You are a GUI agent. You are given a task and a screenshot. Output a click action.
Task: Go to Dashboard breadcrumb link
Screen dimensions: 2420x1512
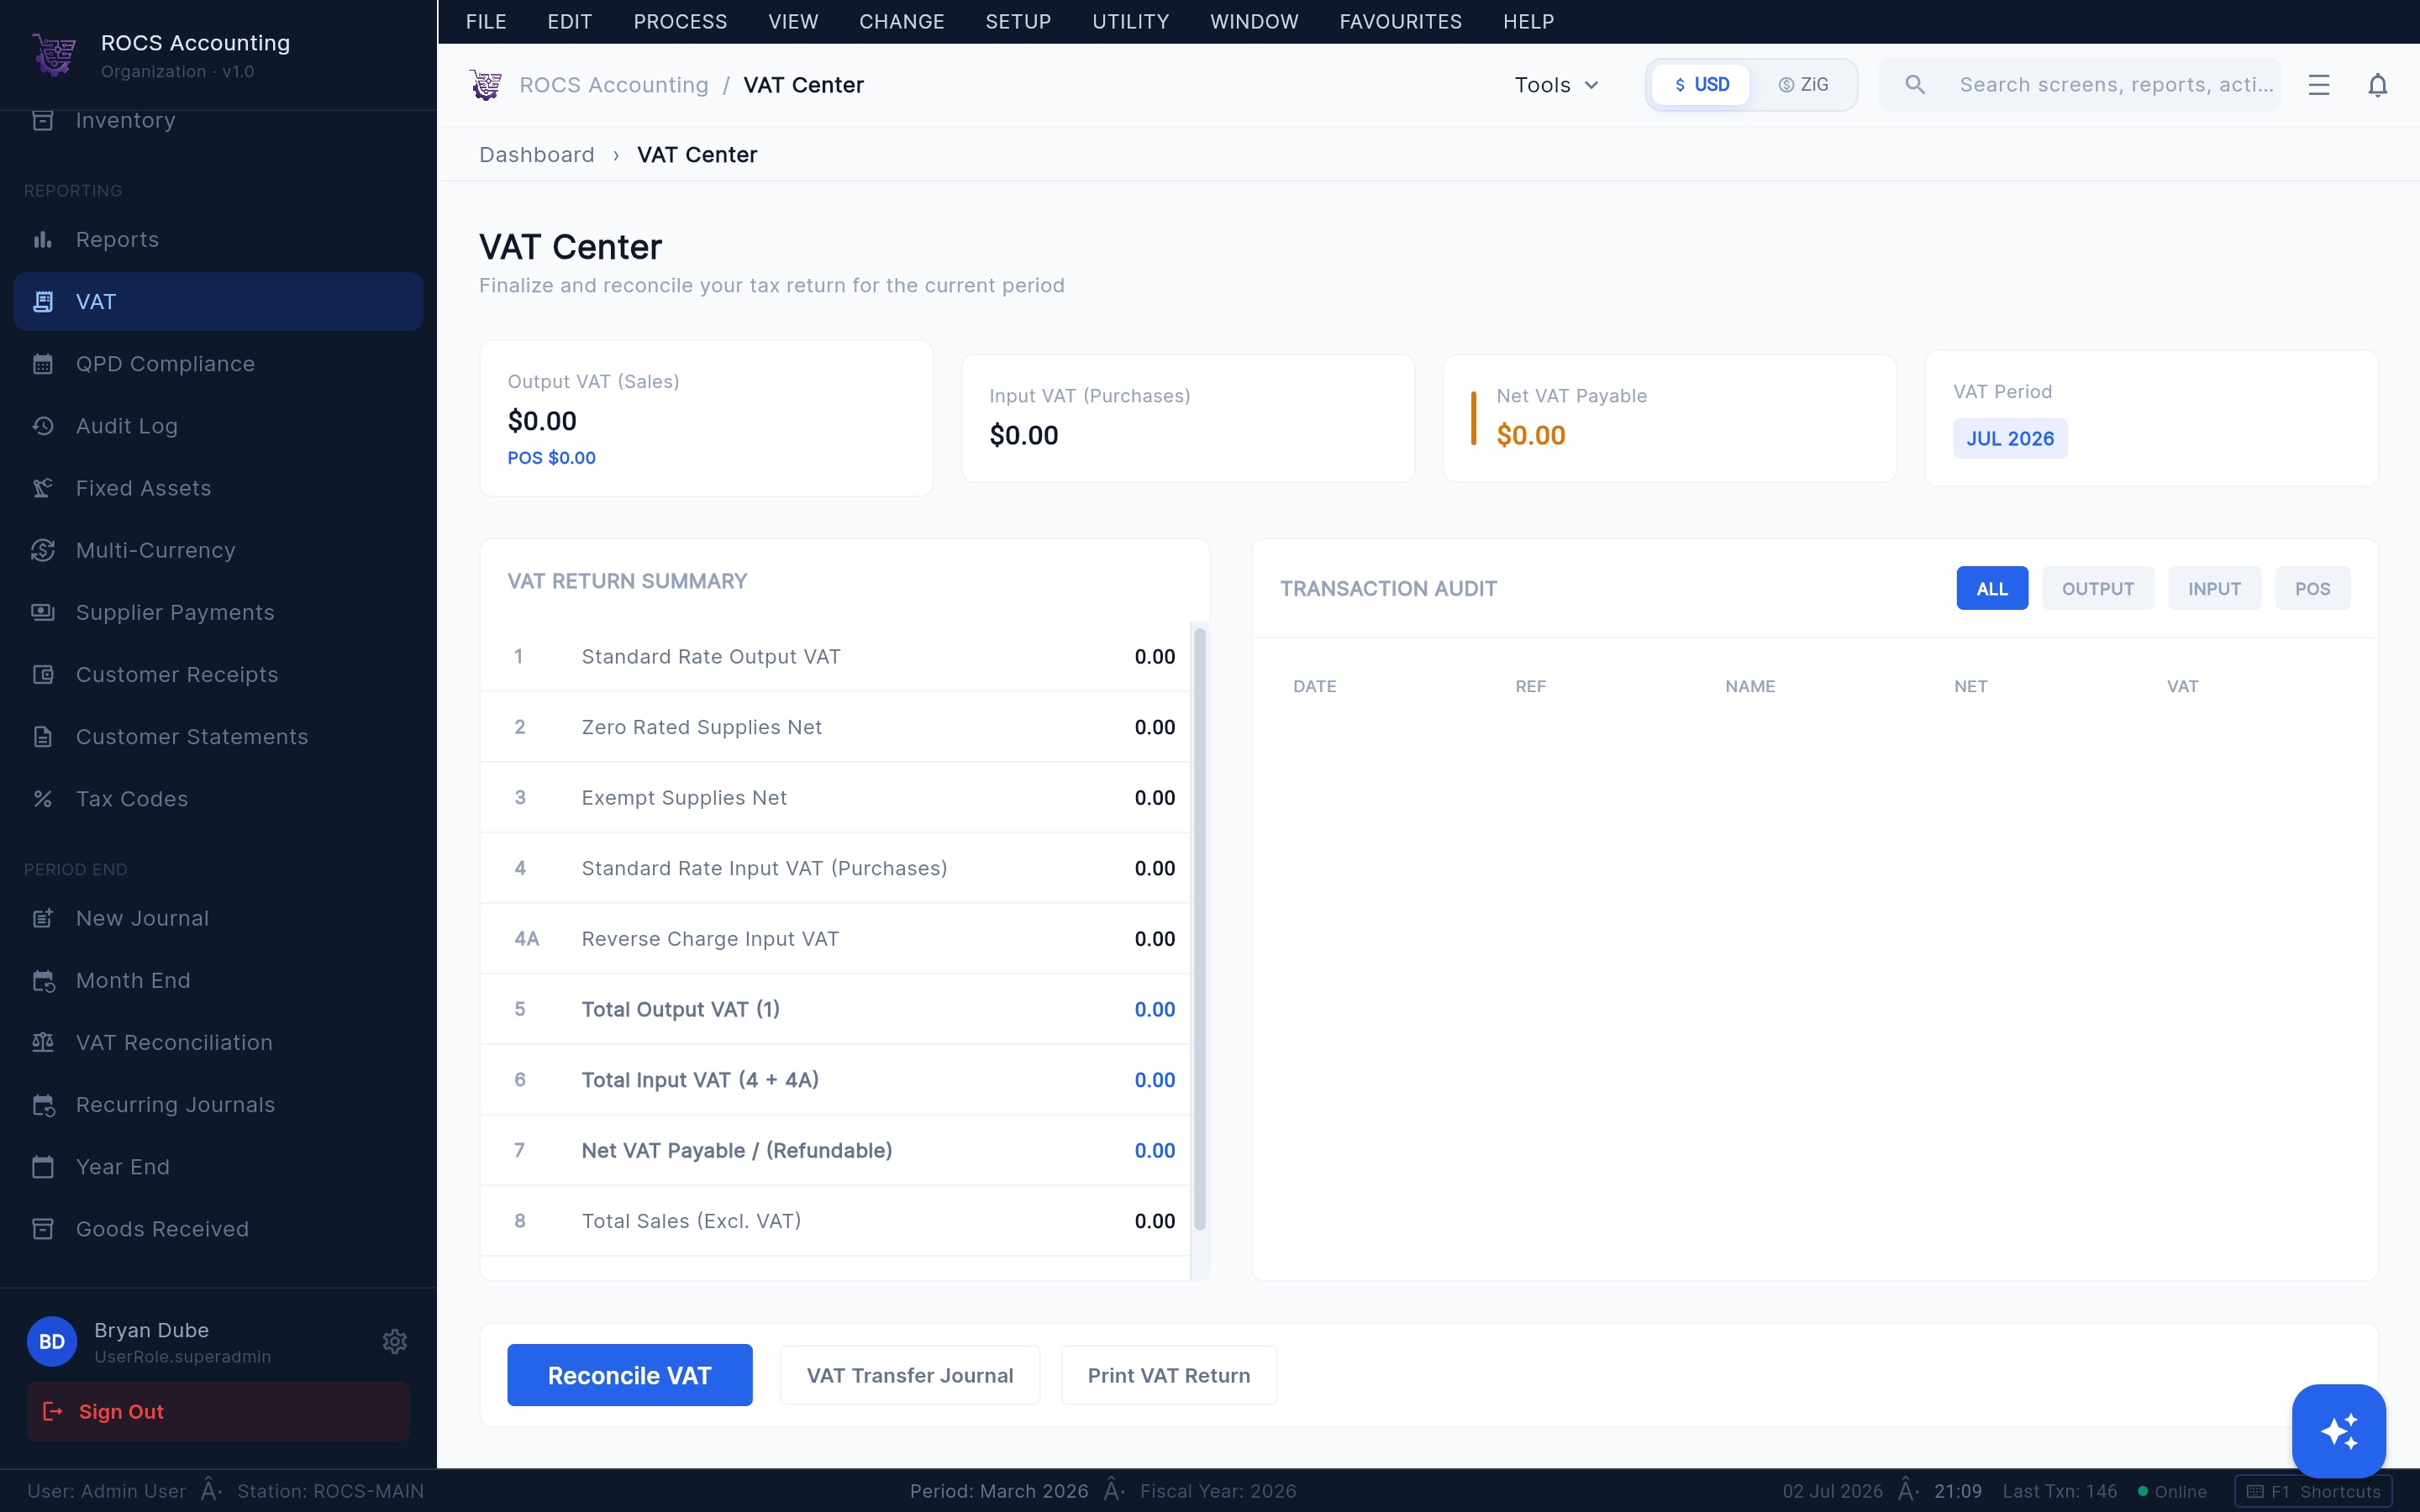537,155
